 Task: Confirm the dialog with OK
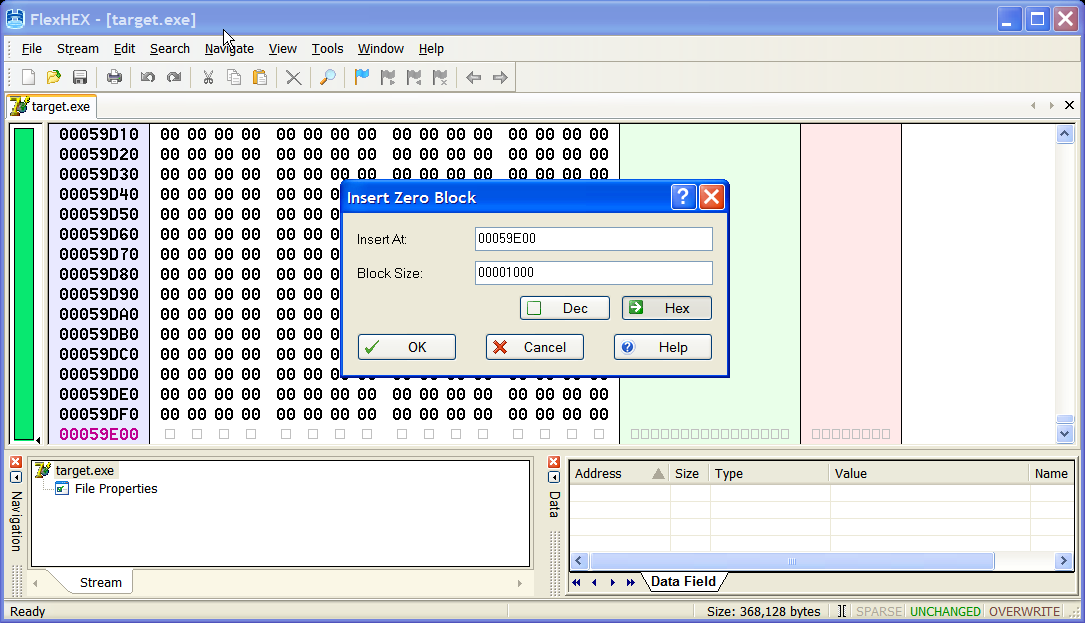tap(407, 347)
